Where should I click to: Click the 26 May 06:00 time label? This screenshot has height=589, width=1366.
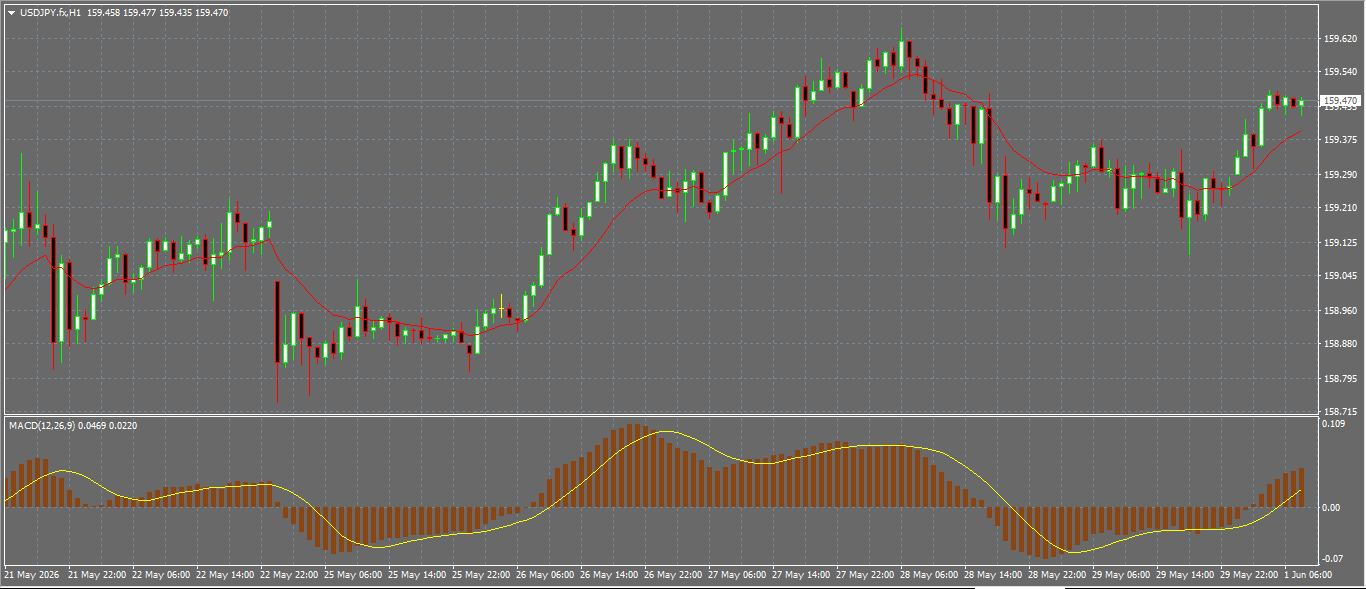click(546, 576)
